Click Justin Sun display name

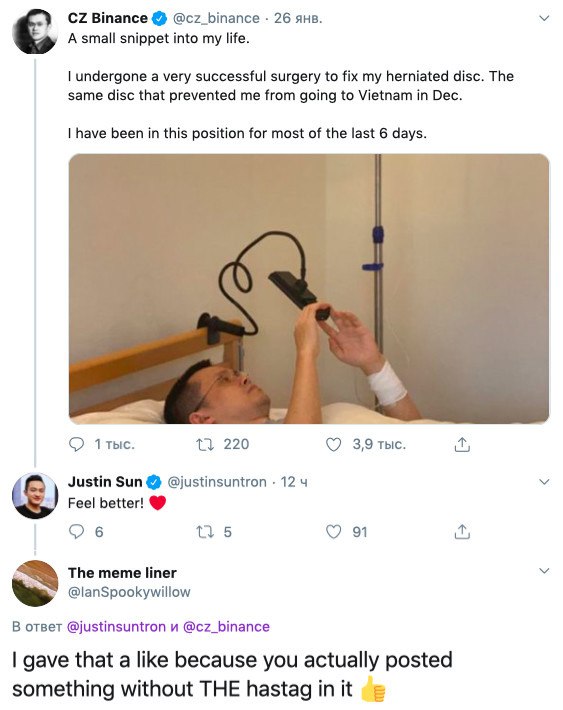pyautogui.click(x=105, y=482)
